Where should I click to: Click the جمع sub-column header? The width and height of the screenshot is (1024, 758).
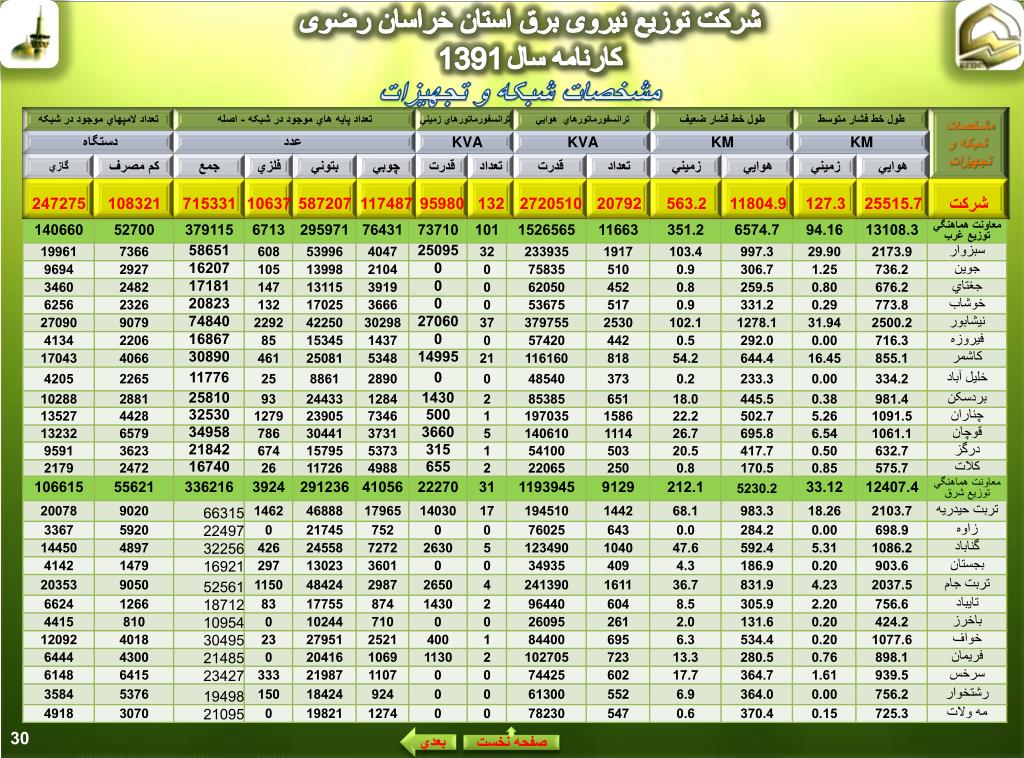point(208,166)
